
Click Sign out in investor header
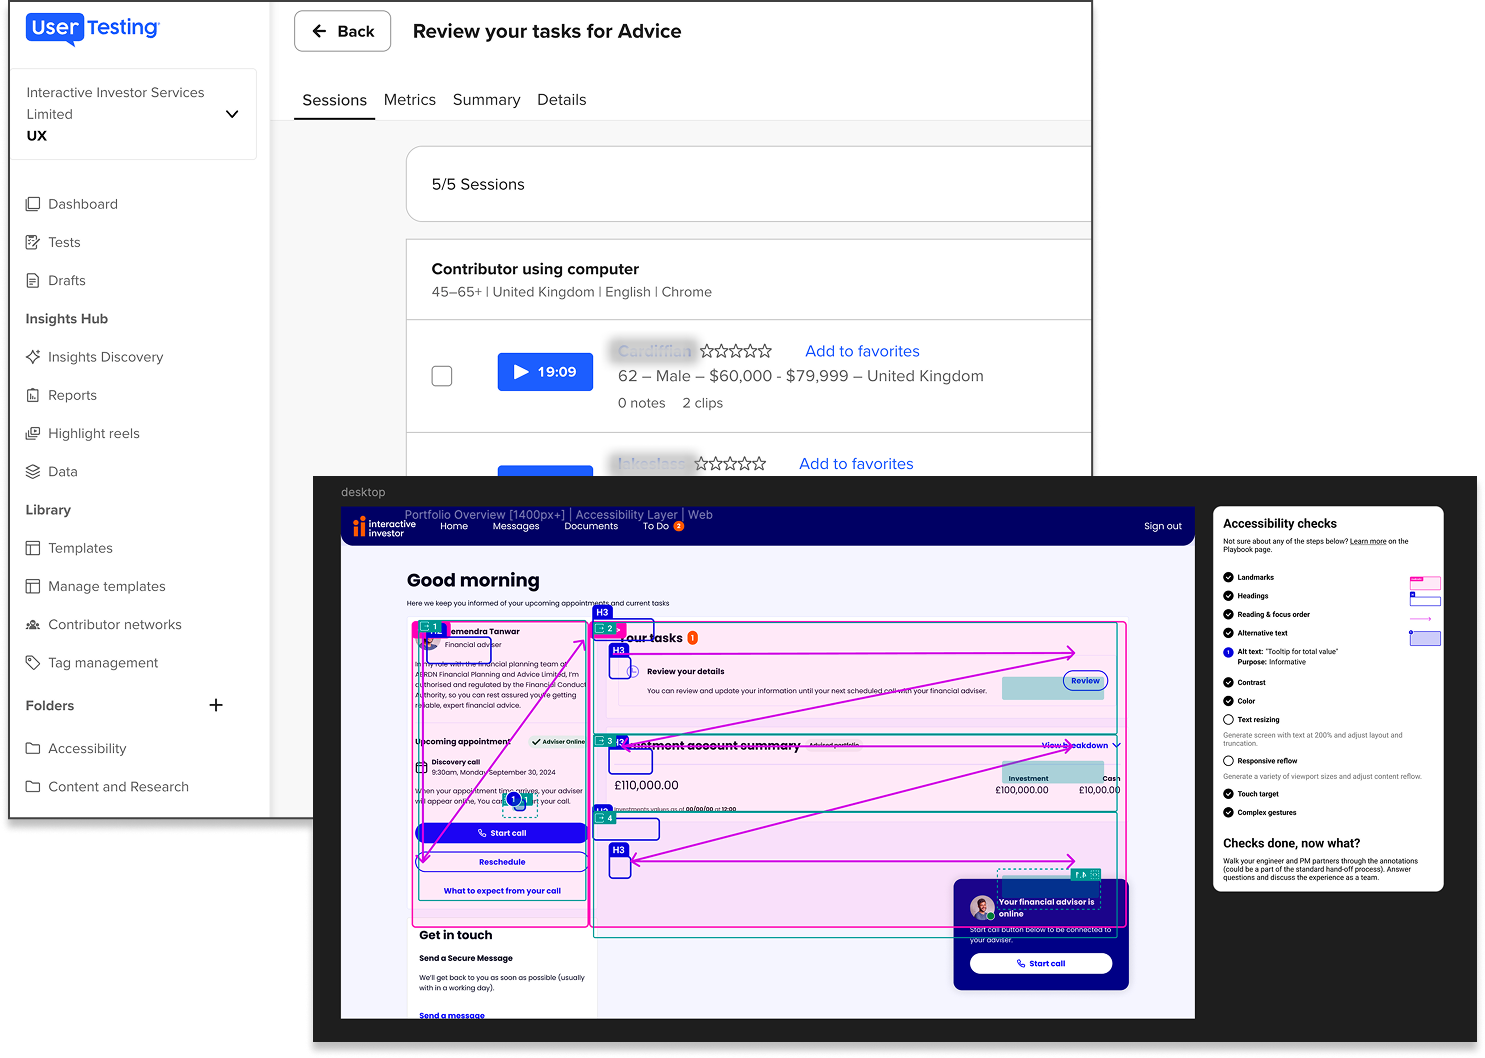[x=1162, y=526]
